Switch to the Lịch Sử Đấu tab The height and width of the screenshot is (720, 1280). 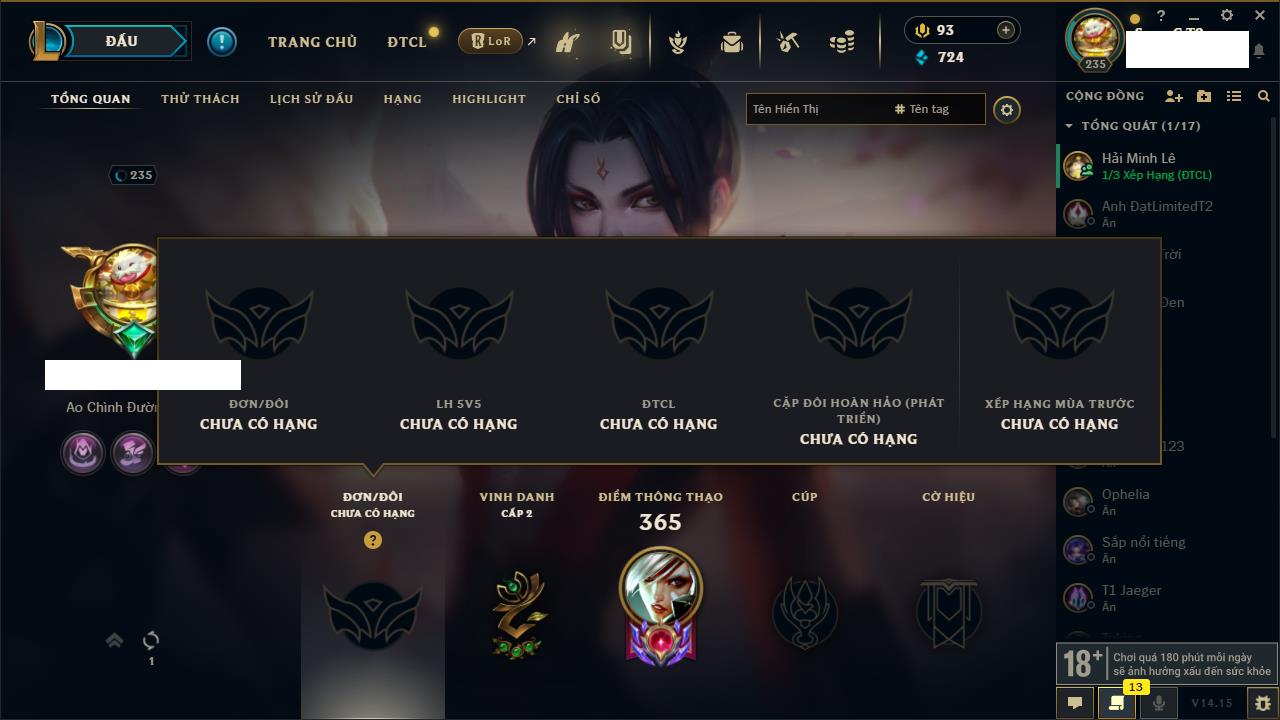311,99
